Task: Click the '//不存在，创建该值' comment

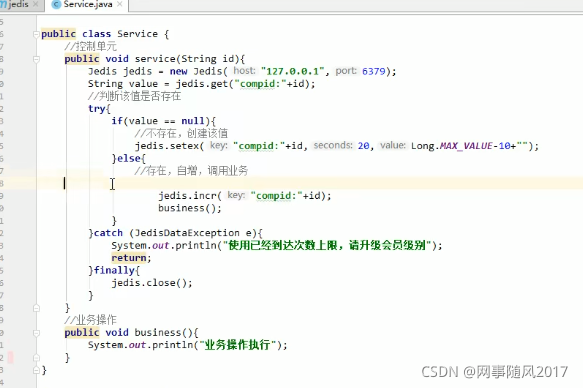Action: (181, 133)
